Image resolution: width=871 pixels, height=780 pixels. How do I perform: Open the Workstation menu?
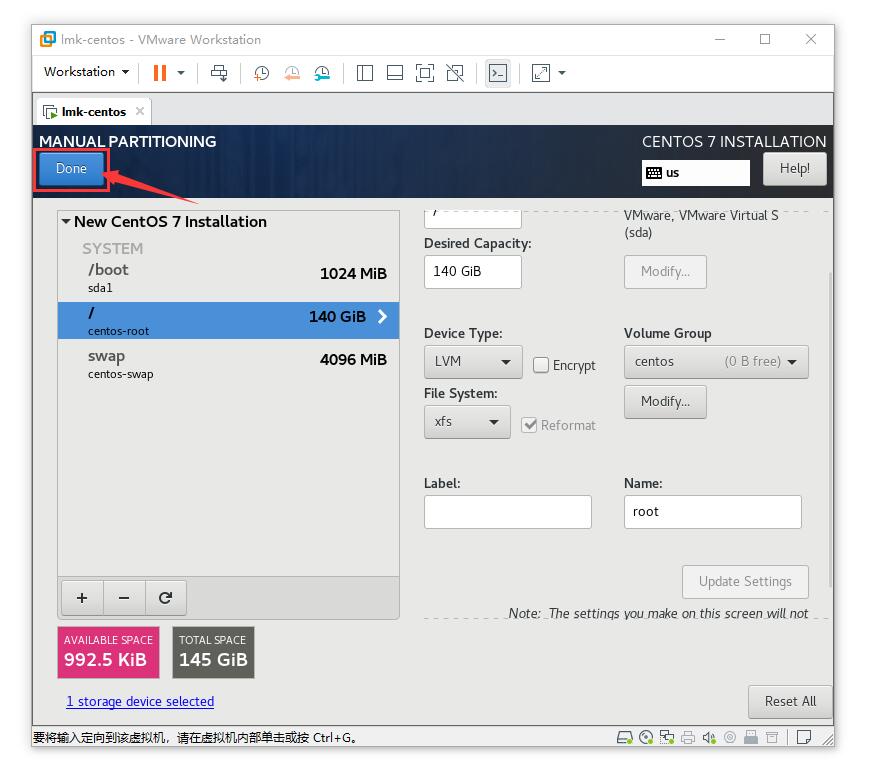click(87, 72)
